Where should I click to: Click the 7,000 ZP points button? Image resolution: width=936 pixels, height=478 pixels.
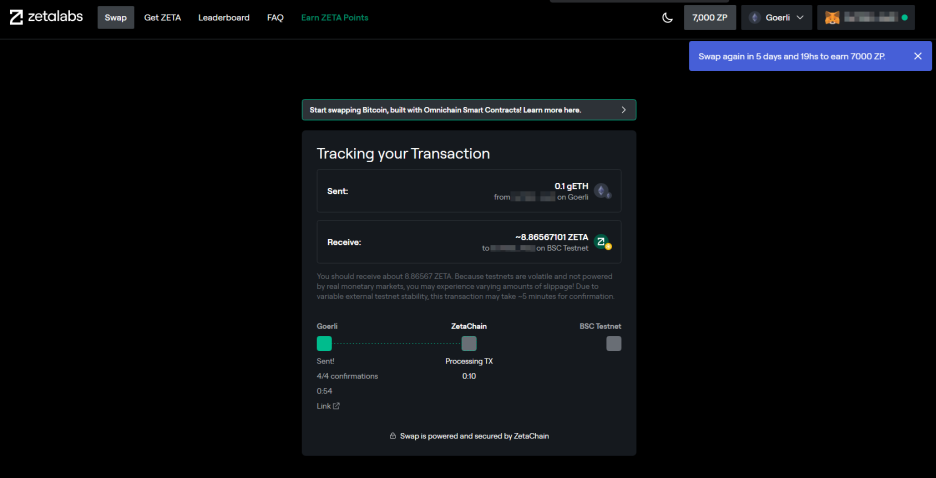coord(710,18)
